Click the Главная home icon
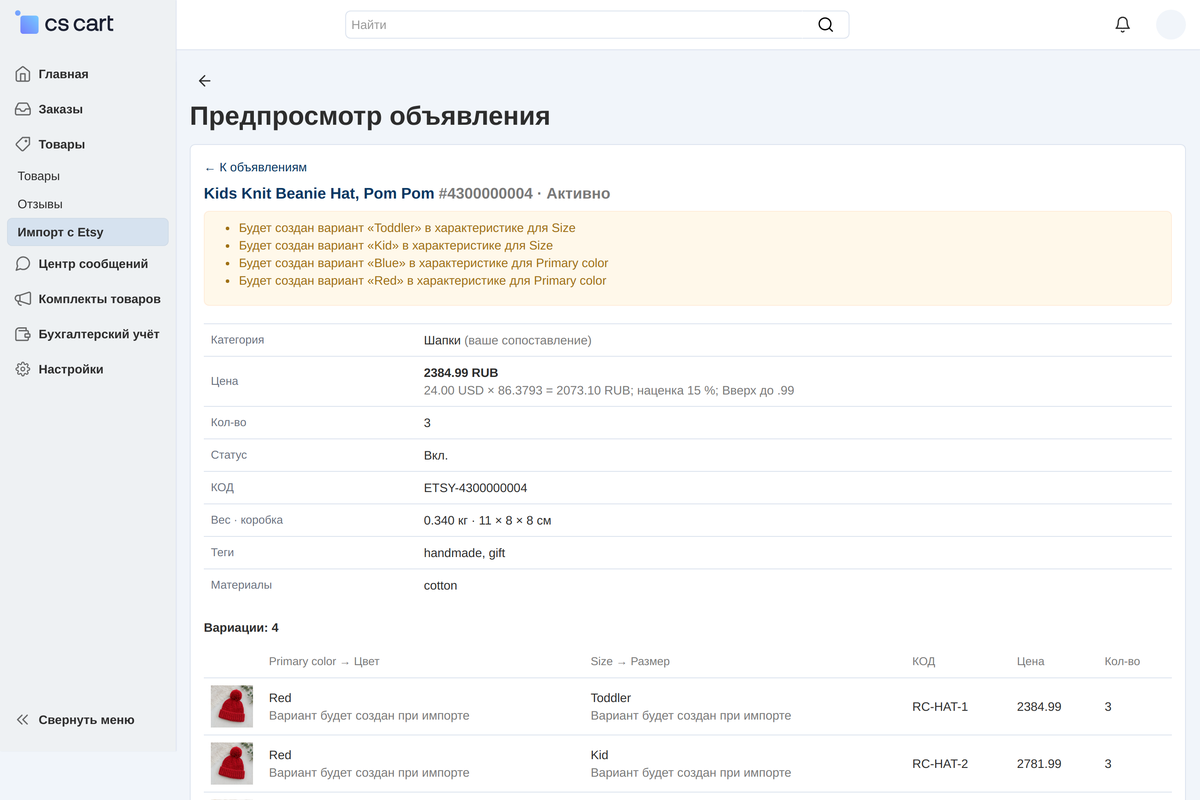The height and width of the screenshot is (800, 1200). point(23,74)
